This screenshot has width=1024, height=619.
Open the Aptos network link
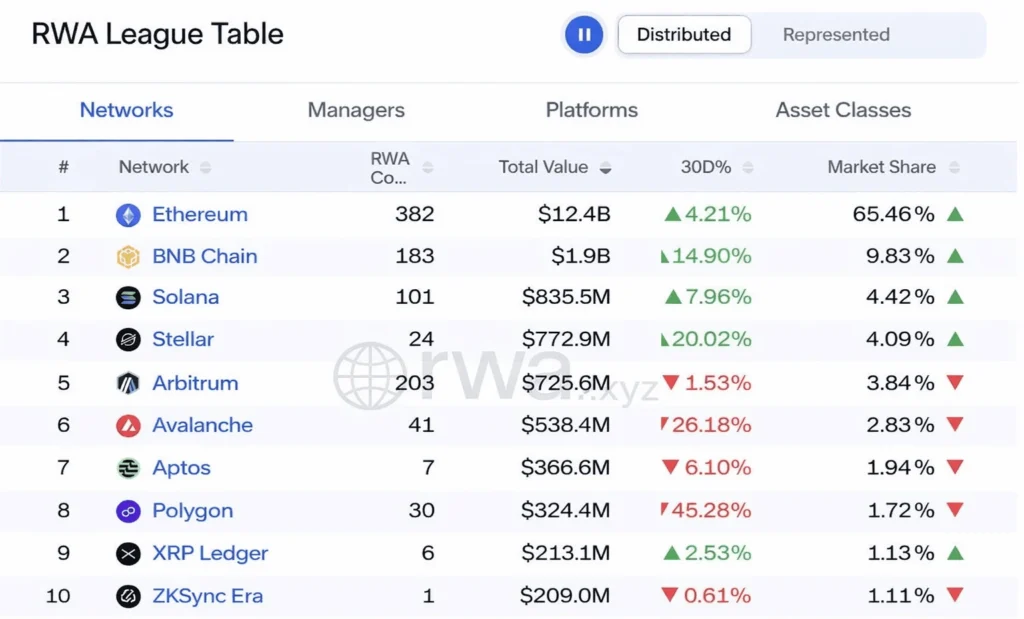coord(181,468)
